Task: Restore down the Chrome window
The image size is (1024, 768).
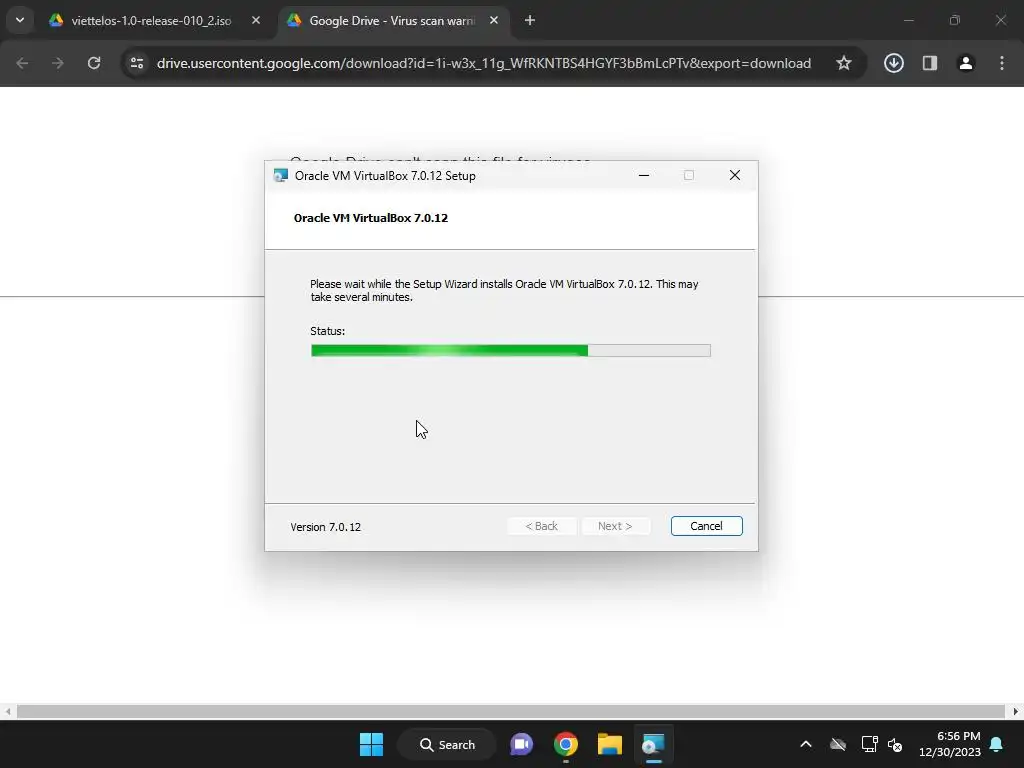Action: tap(955, 20)
